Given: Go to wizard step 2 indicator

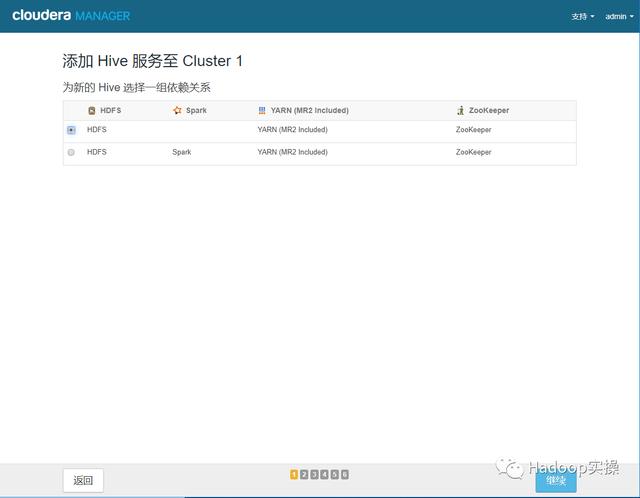Looking at the screenshot, I should (304, 474).
